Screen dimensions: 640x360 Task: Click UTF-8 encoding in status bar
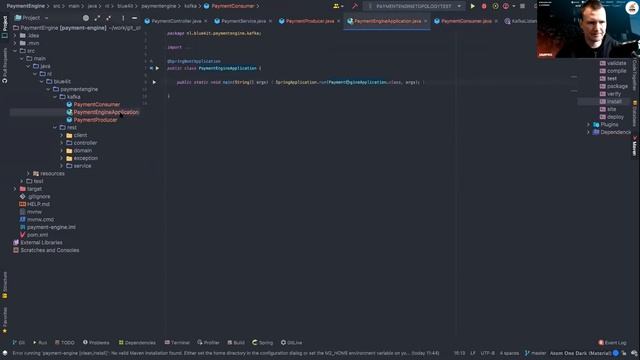[487, 353]
